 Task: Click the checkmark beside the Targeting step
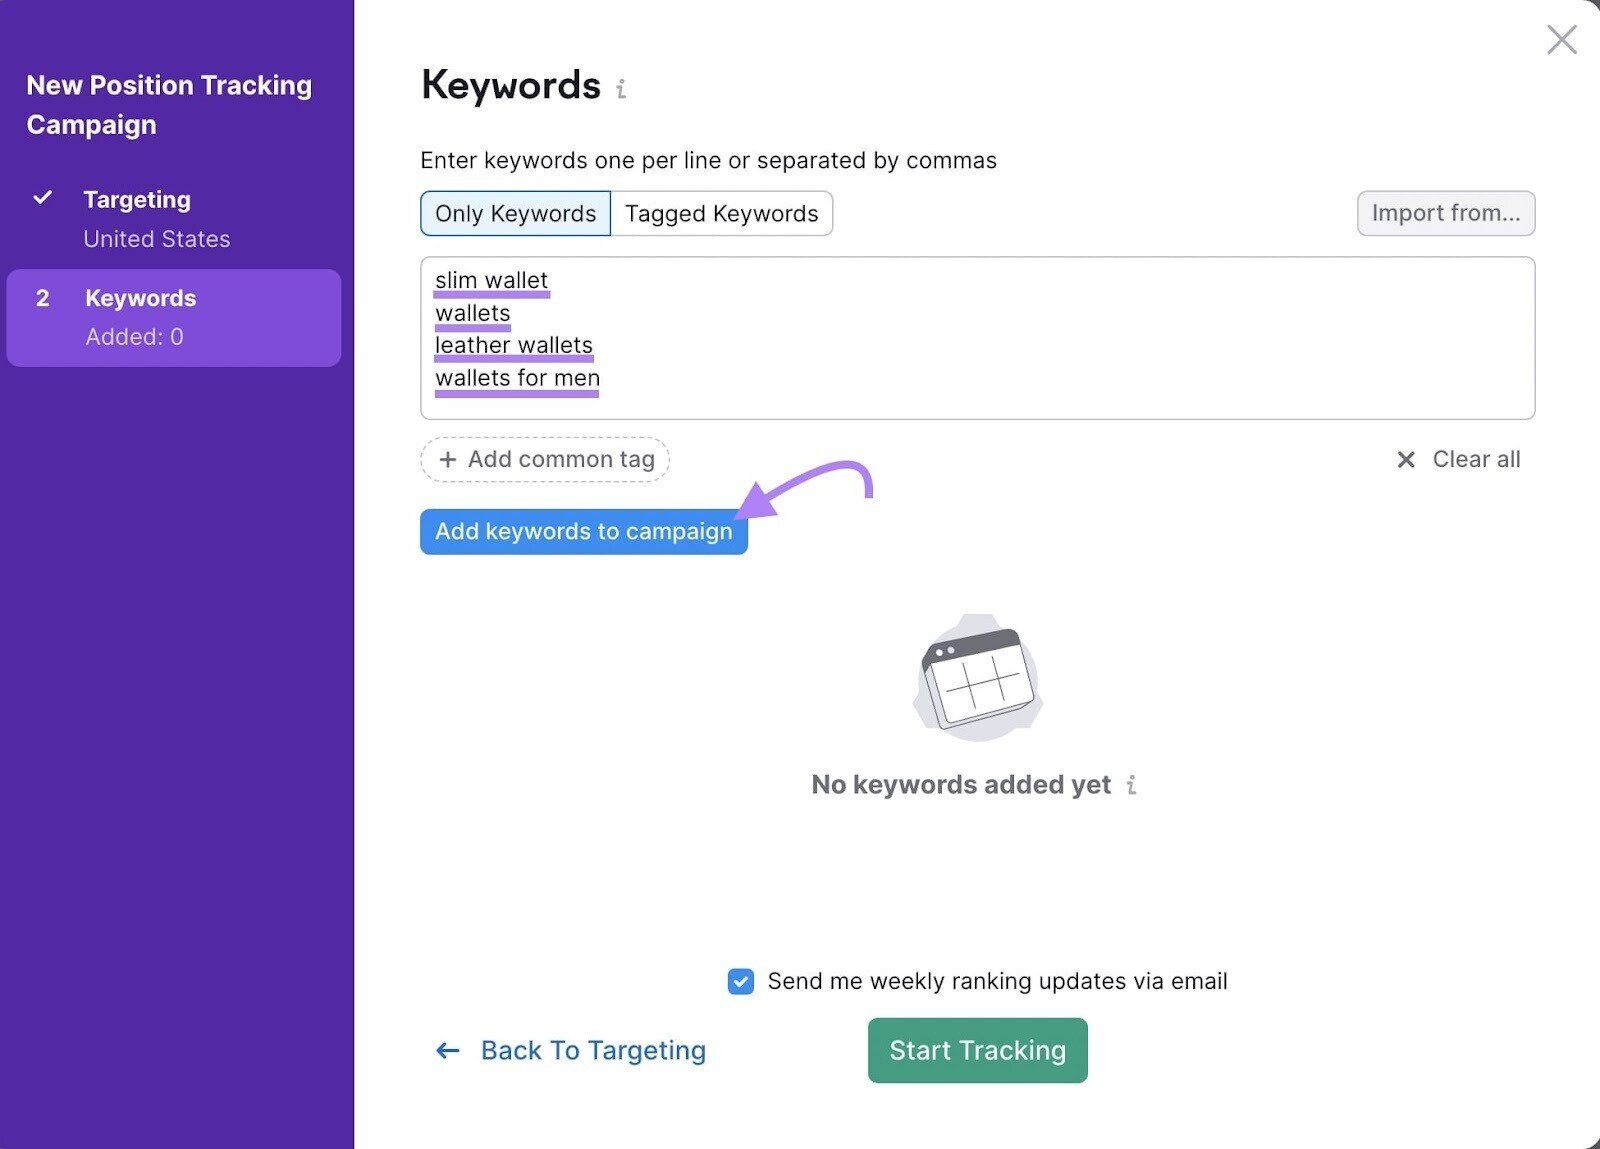pyautogui.click(x=43, y=198)
